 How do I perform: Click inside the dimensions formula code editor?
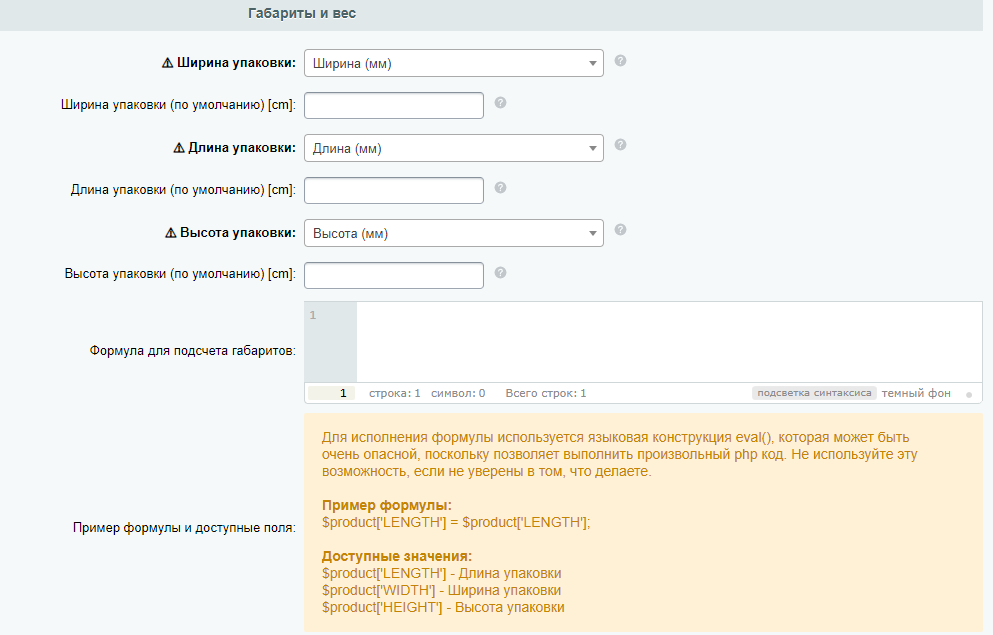pyautogui.click(x=669, y=342)
